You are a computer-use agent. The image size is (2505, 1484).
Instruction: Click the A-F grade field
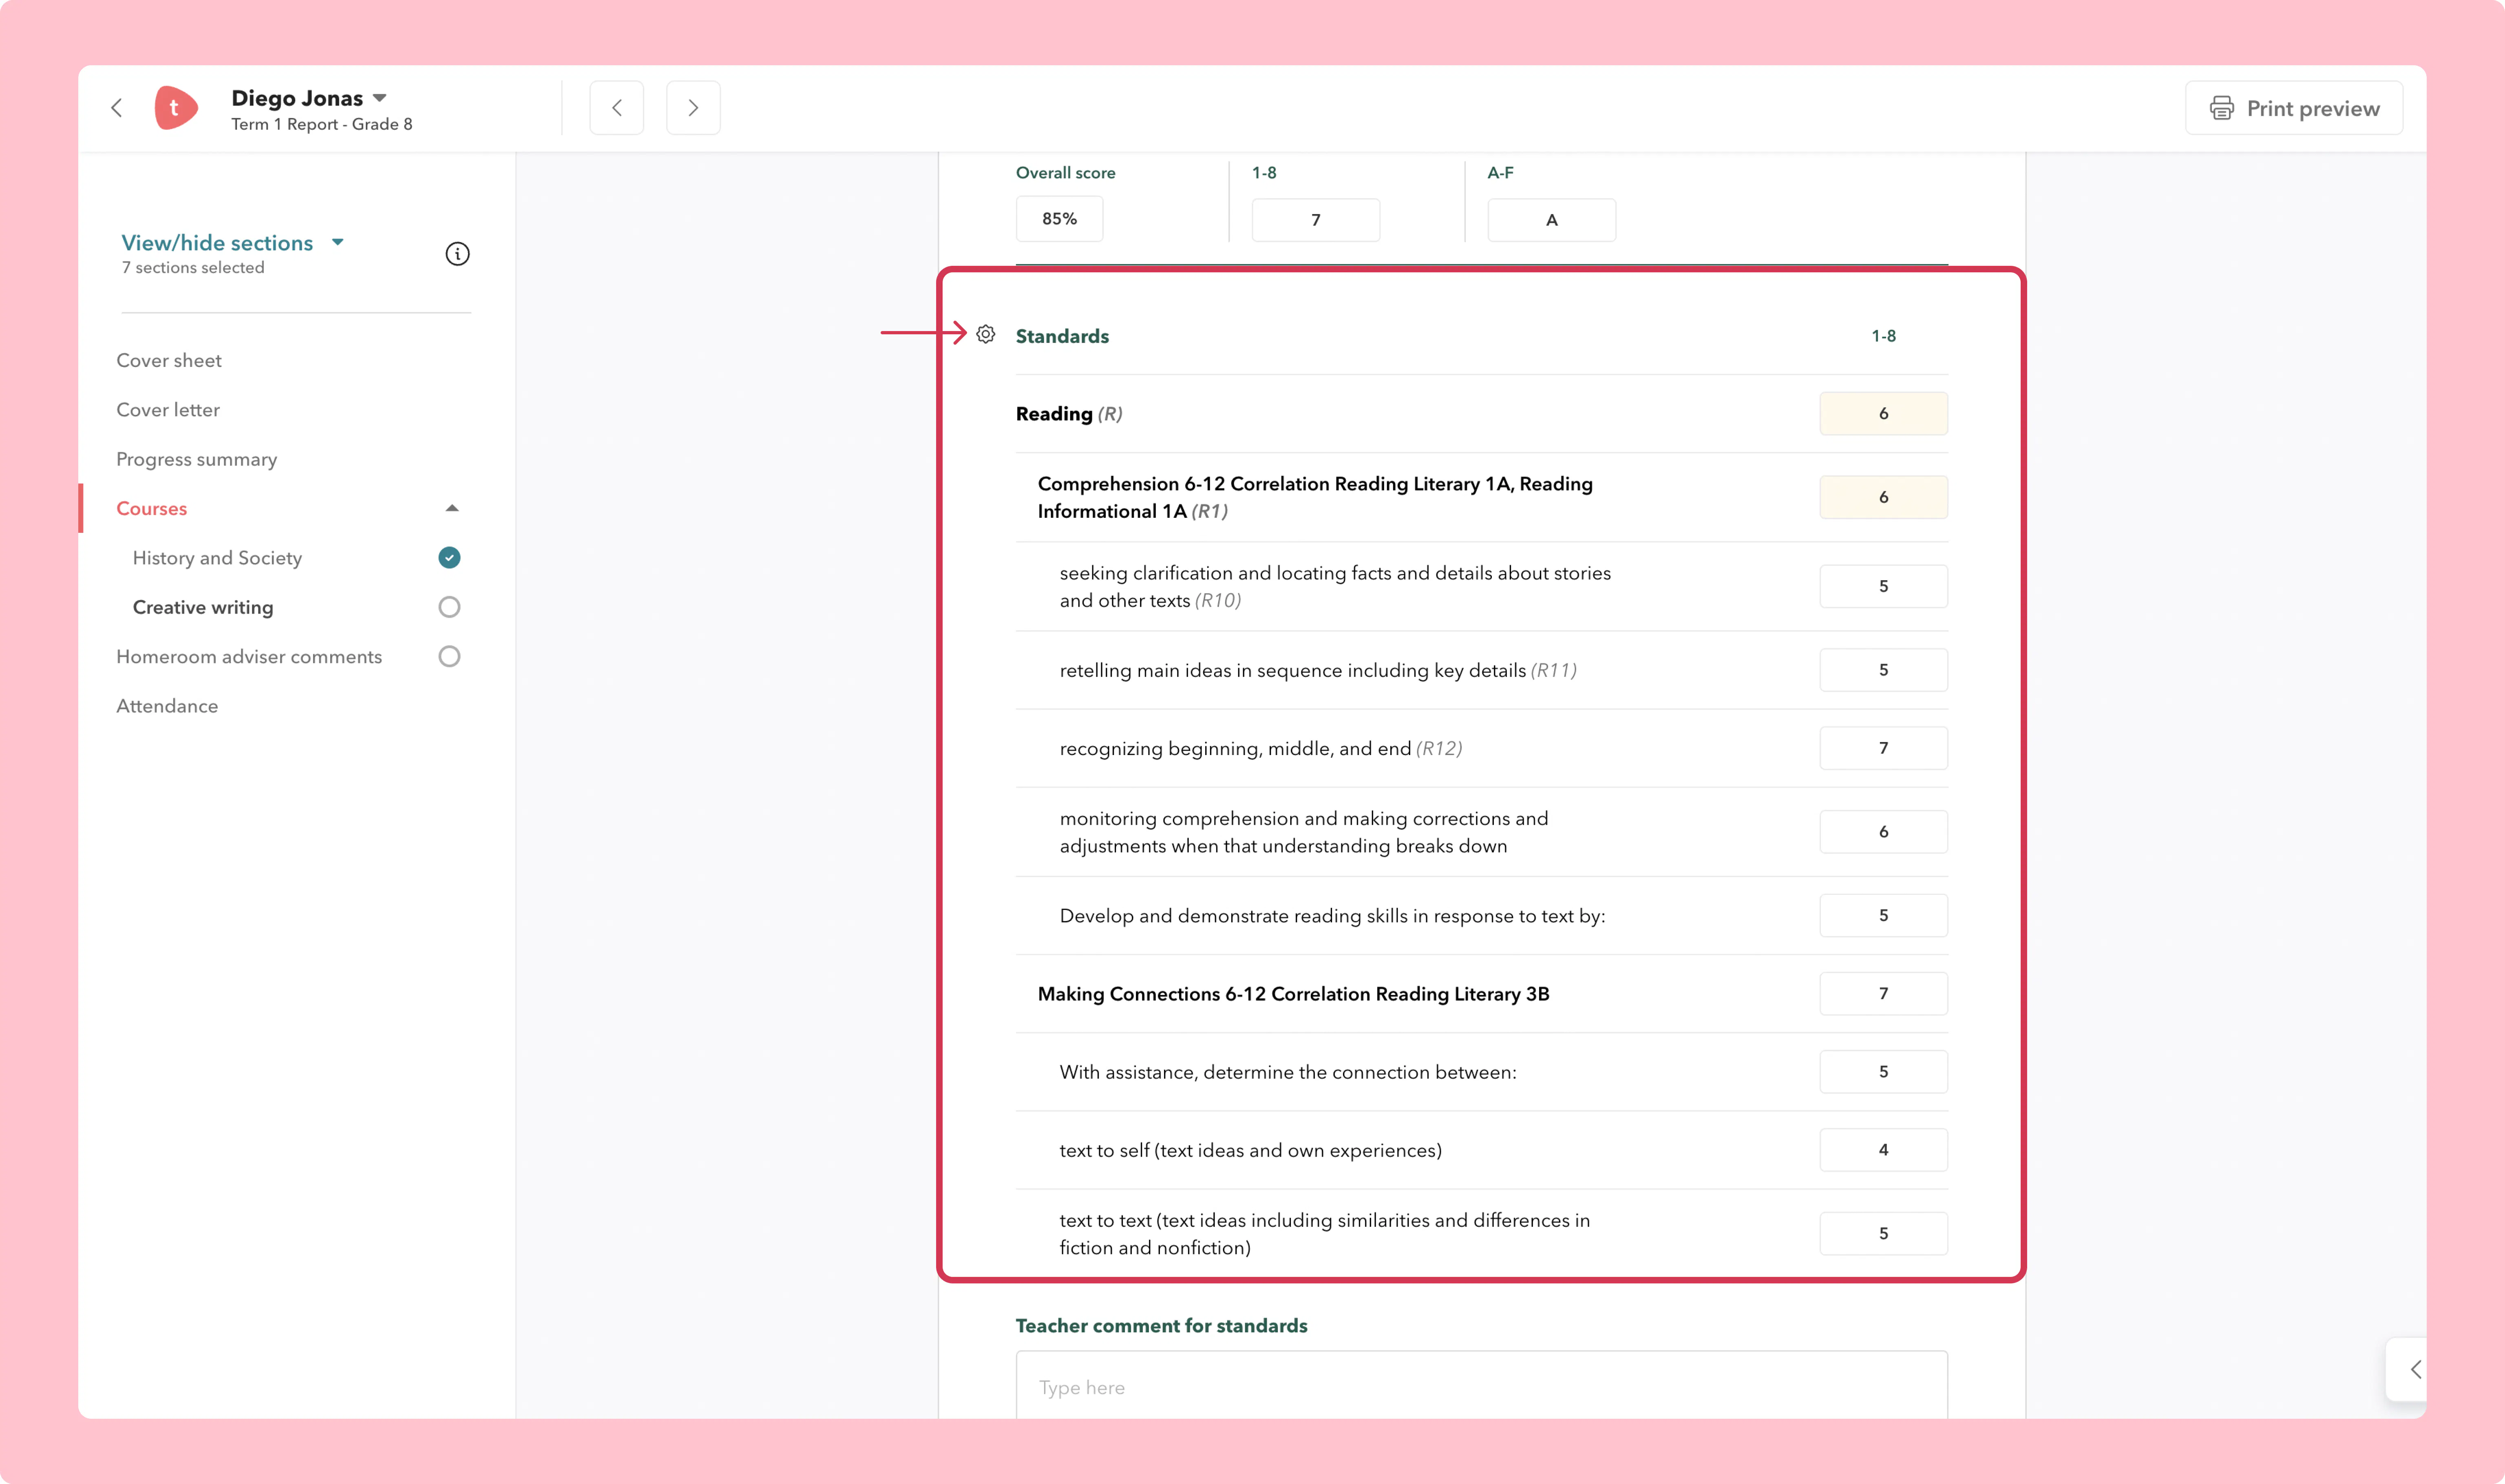(x=1552, y=220)
